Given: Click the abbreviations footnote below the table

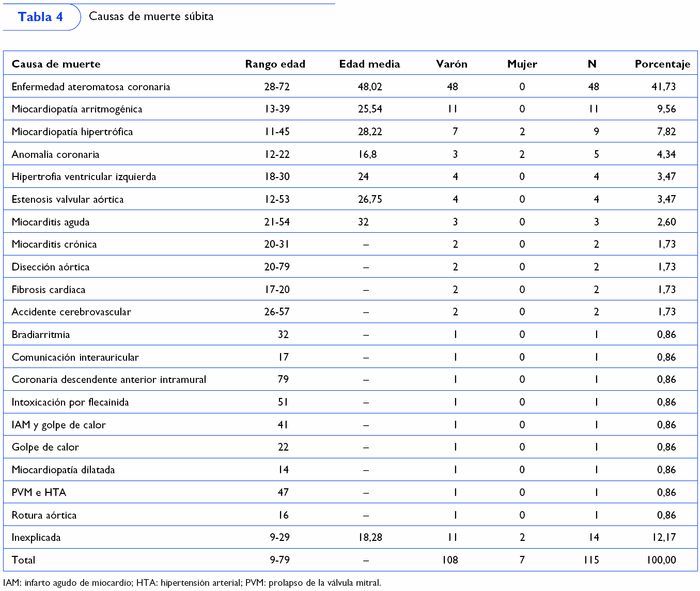Looking at the screenshot, I should coord(191,582).
